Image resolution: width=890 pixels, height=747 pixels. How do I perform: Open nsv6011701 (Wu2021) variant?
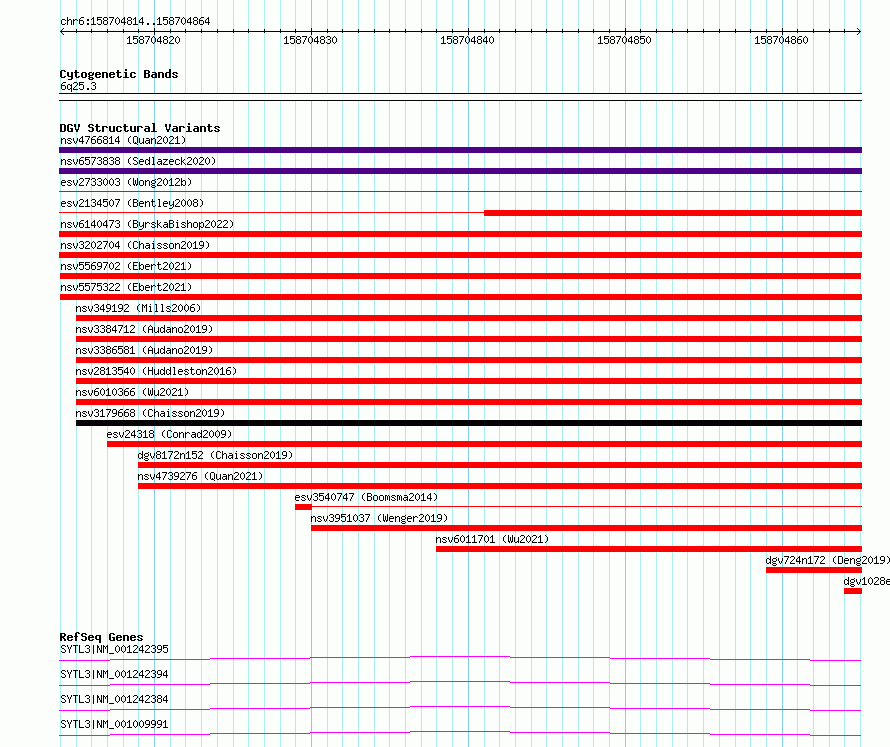492,539
